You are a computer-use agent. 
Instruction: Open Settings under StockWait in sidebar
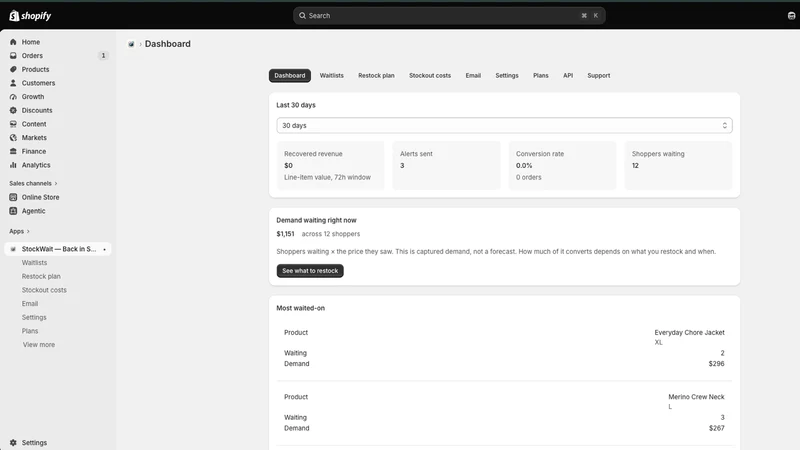(x=34, y=317)
